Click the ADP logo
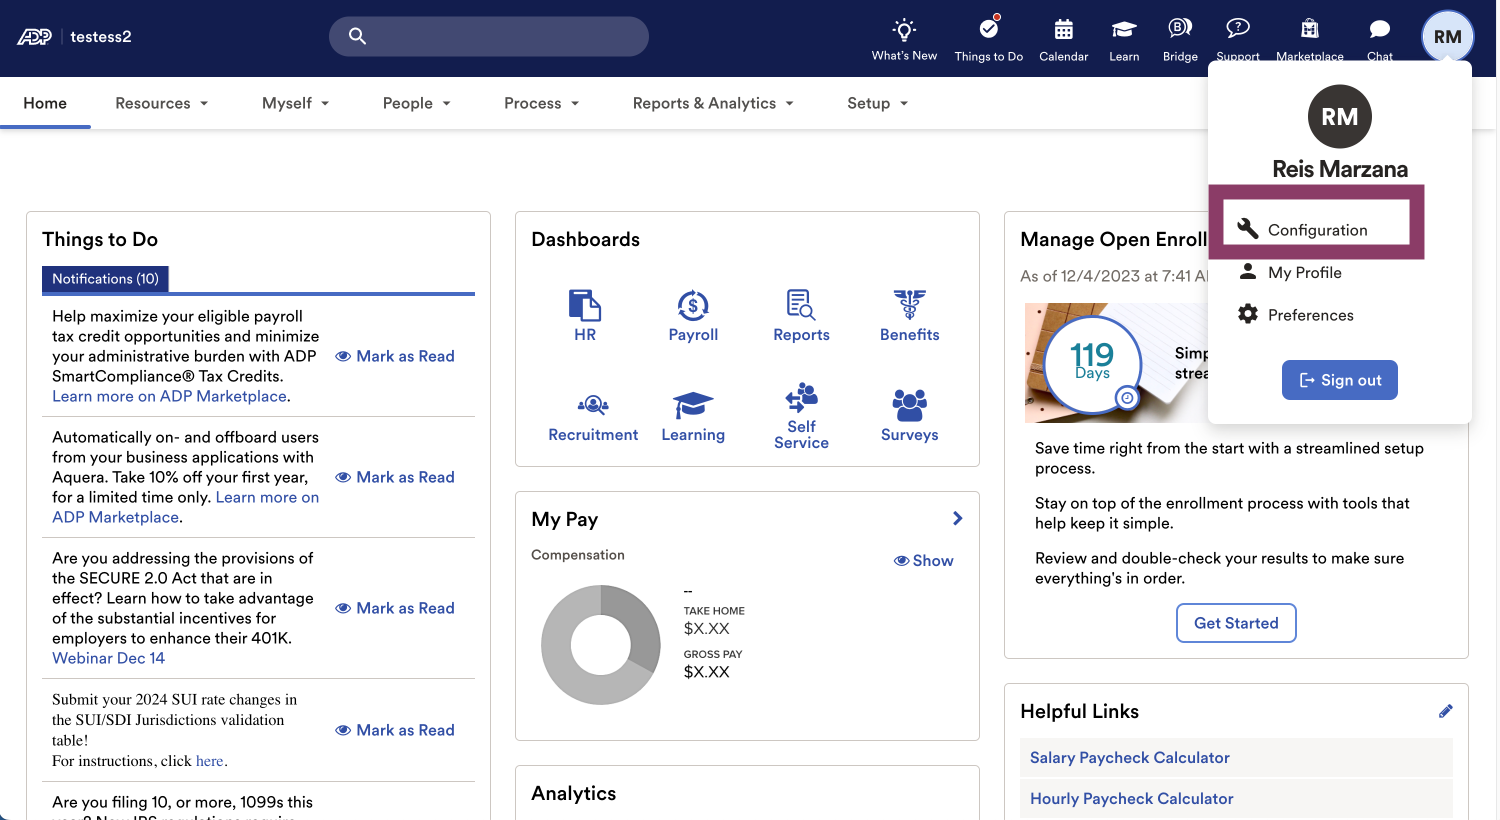 click(34, 37)
